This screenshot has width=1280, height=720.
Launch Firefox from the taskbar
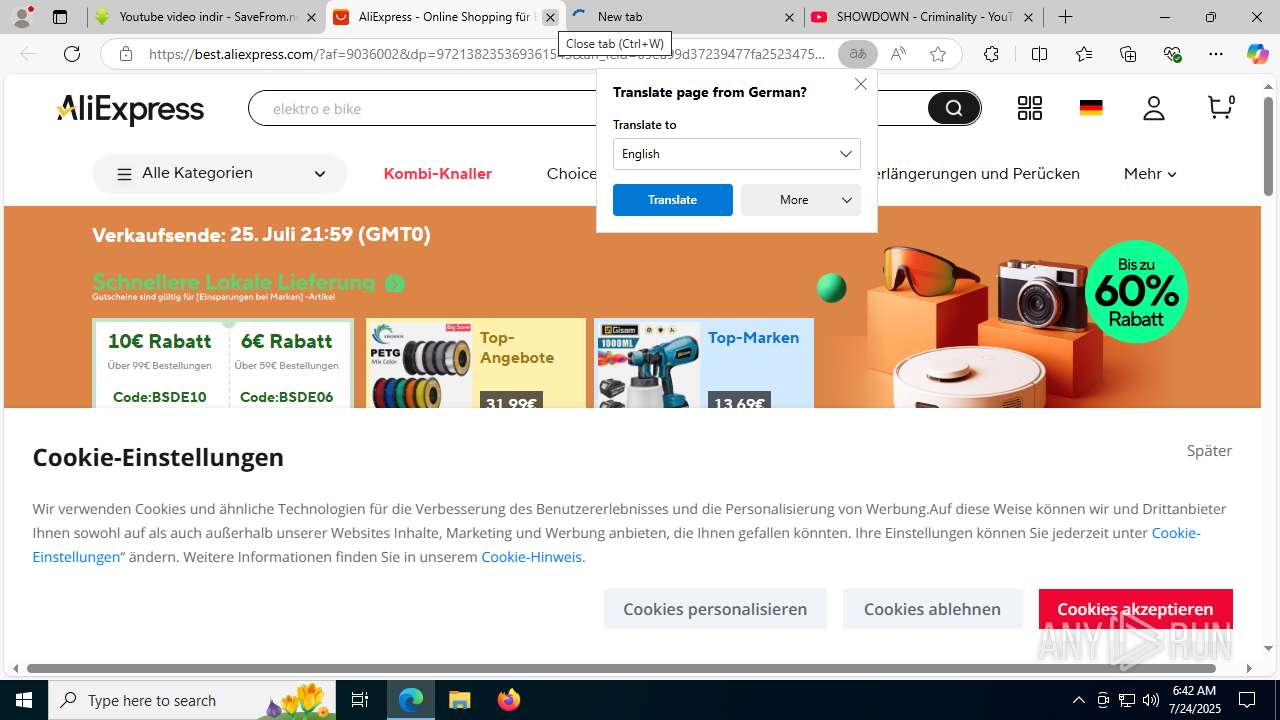click(x=509, y=700)
